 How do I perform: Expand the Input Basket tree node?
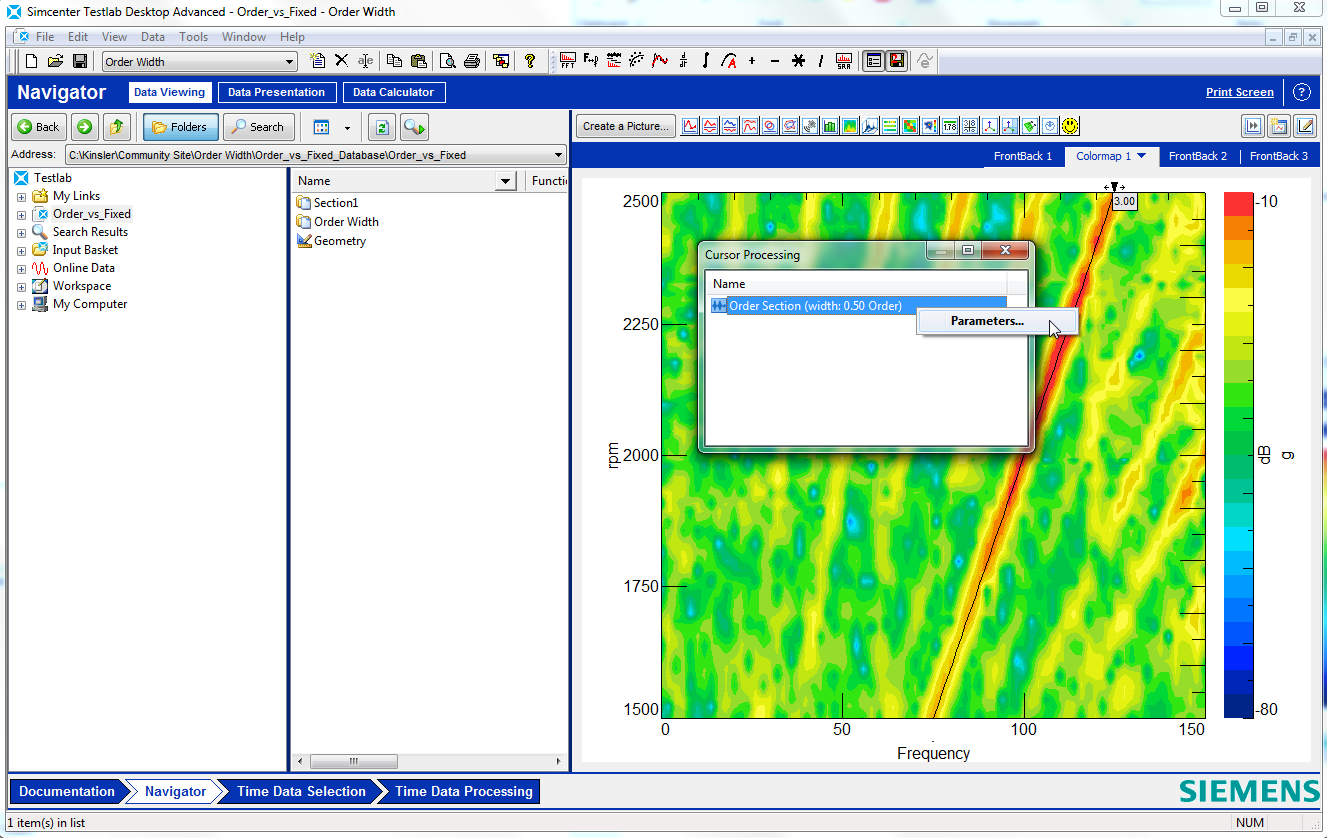click(x=21, y=250)
